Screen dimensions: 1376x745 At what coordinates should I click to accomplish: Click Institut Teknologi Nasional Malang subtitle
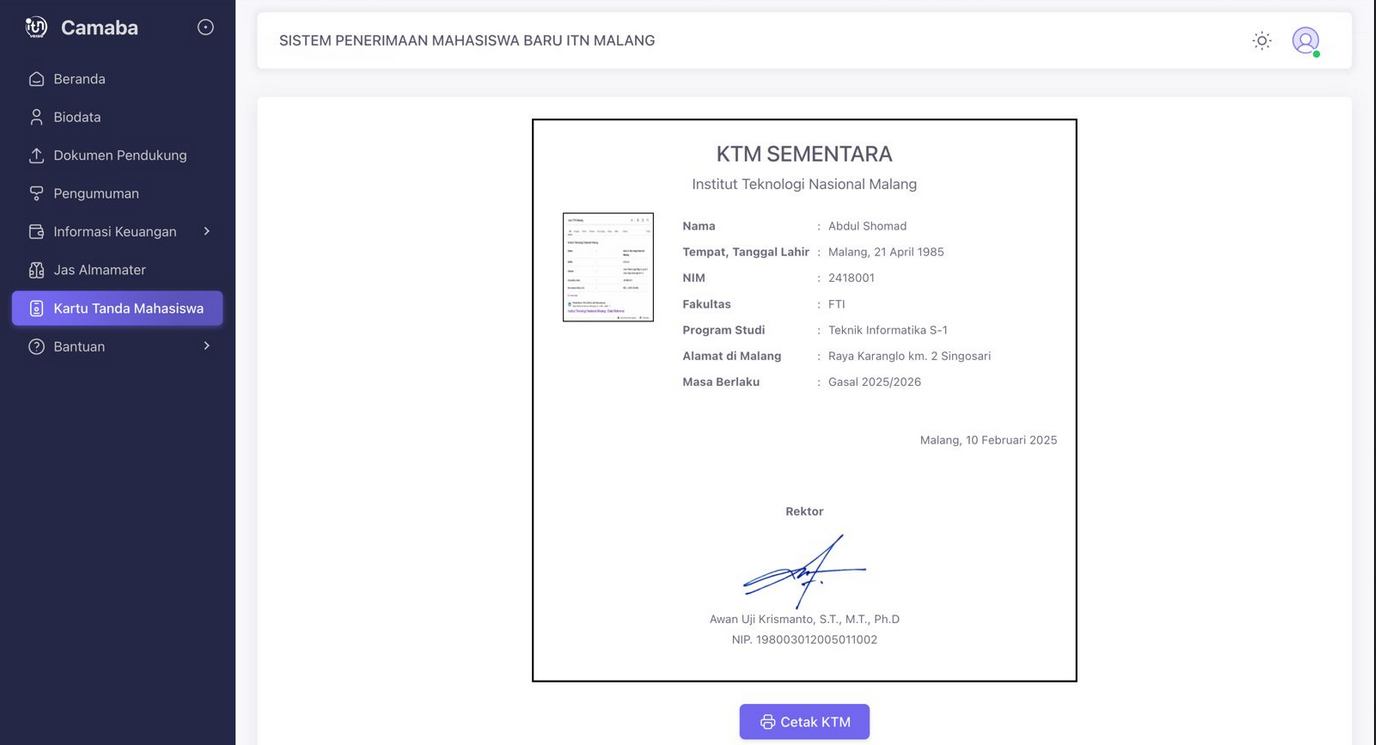804,184
